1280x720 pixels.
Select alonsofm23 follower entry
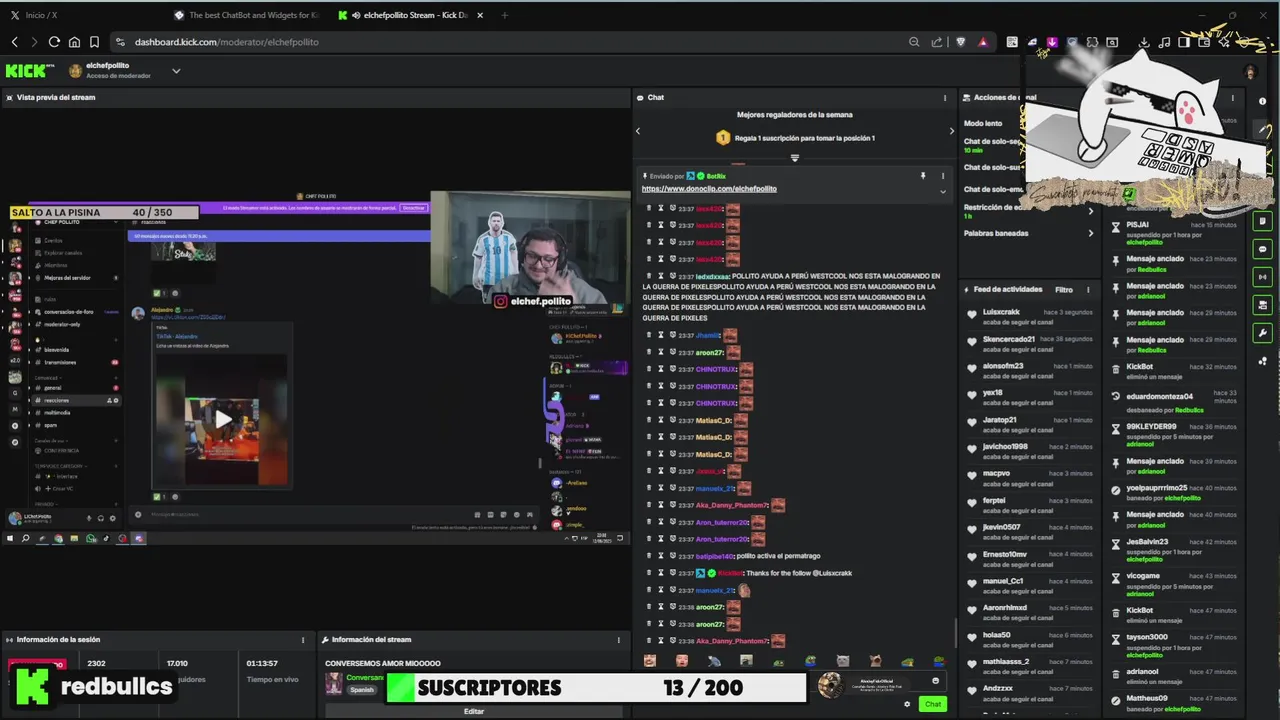[1028, 371]
